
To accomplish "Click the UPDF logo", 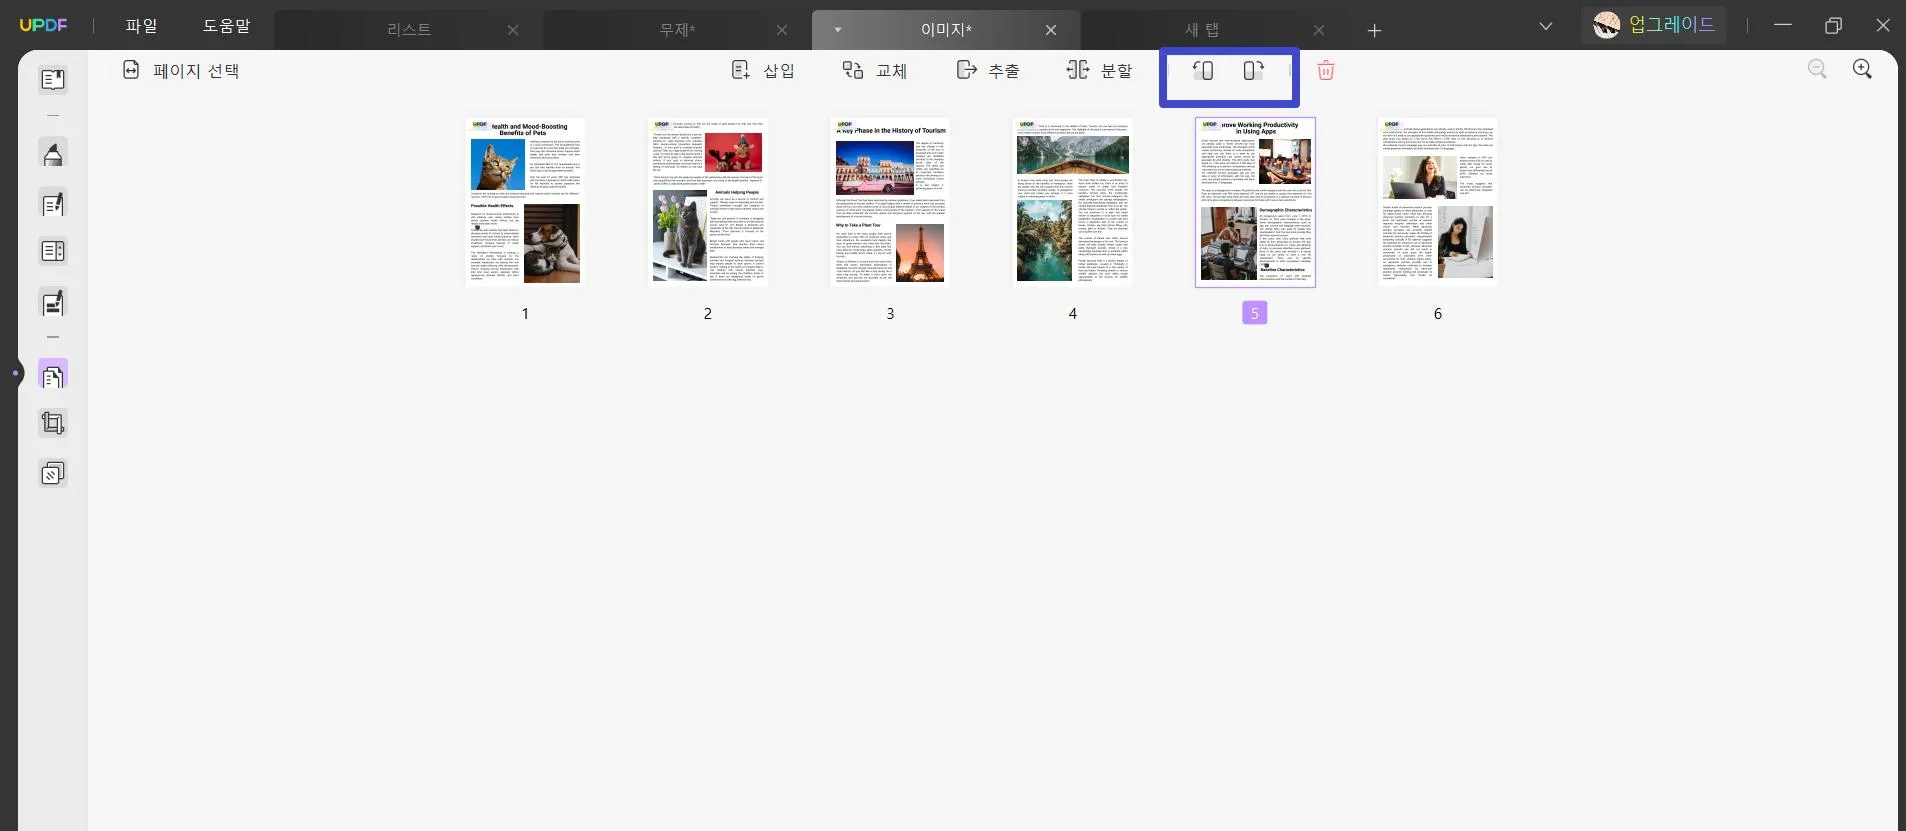I will (x=43, y=25).
